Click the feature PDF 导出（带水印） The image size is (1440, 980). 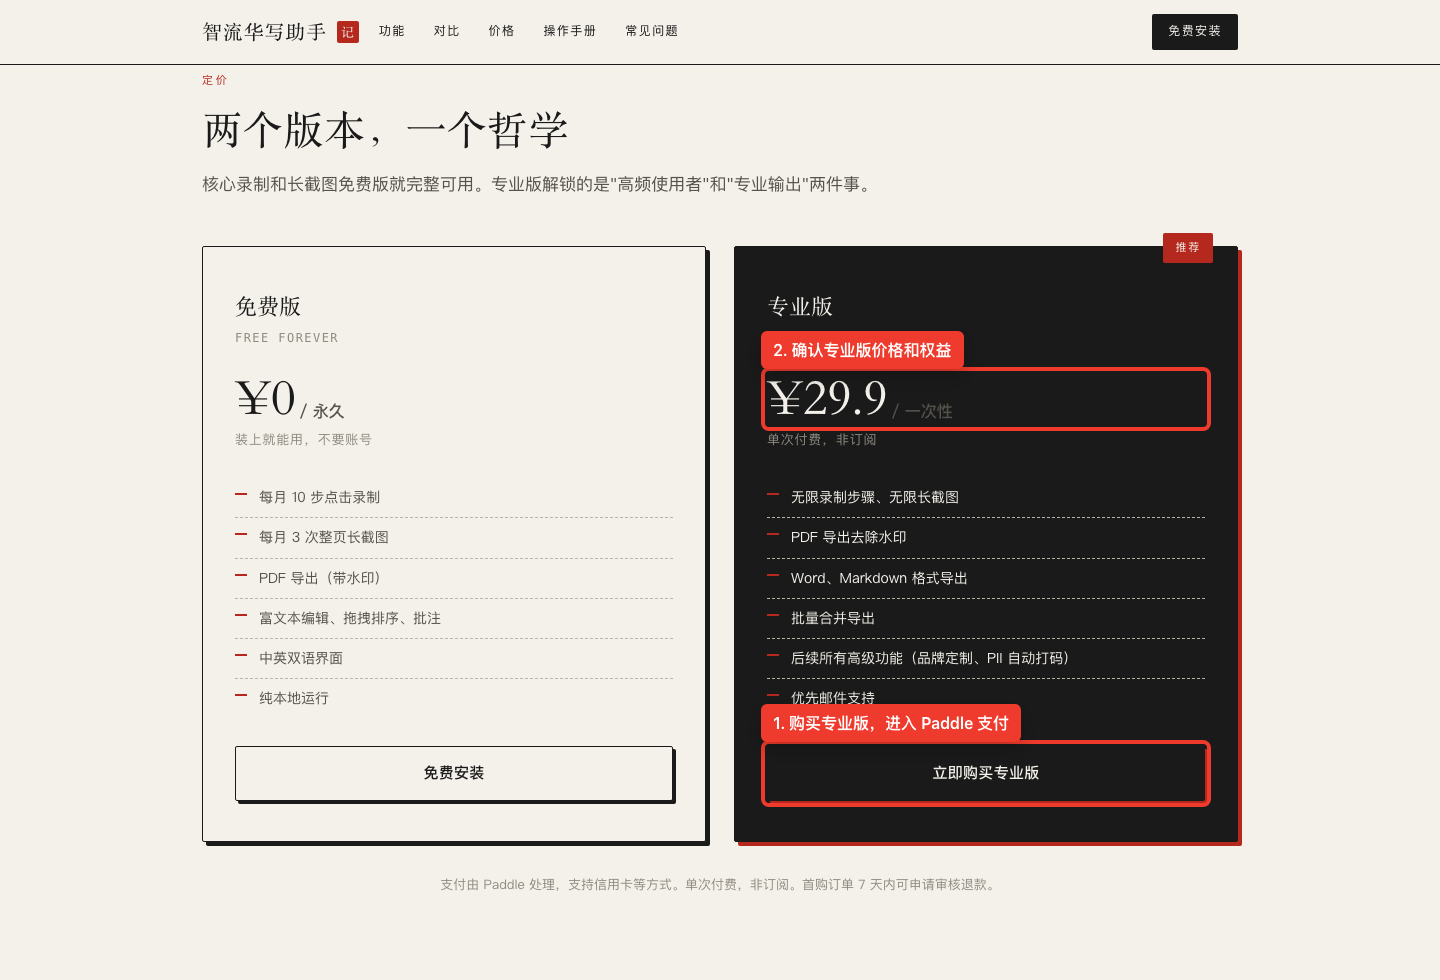coord(323,578)
